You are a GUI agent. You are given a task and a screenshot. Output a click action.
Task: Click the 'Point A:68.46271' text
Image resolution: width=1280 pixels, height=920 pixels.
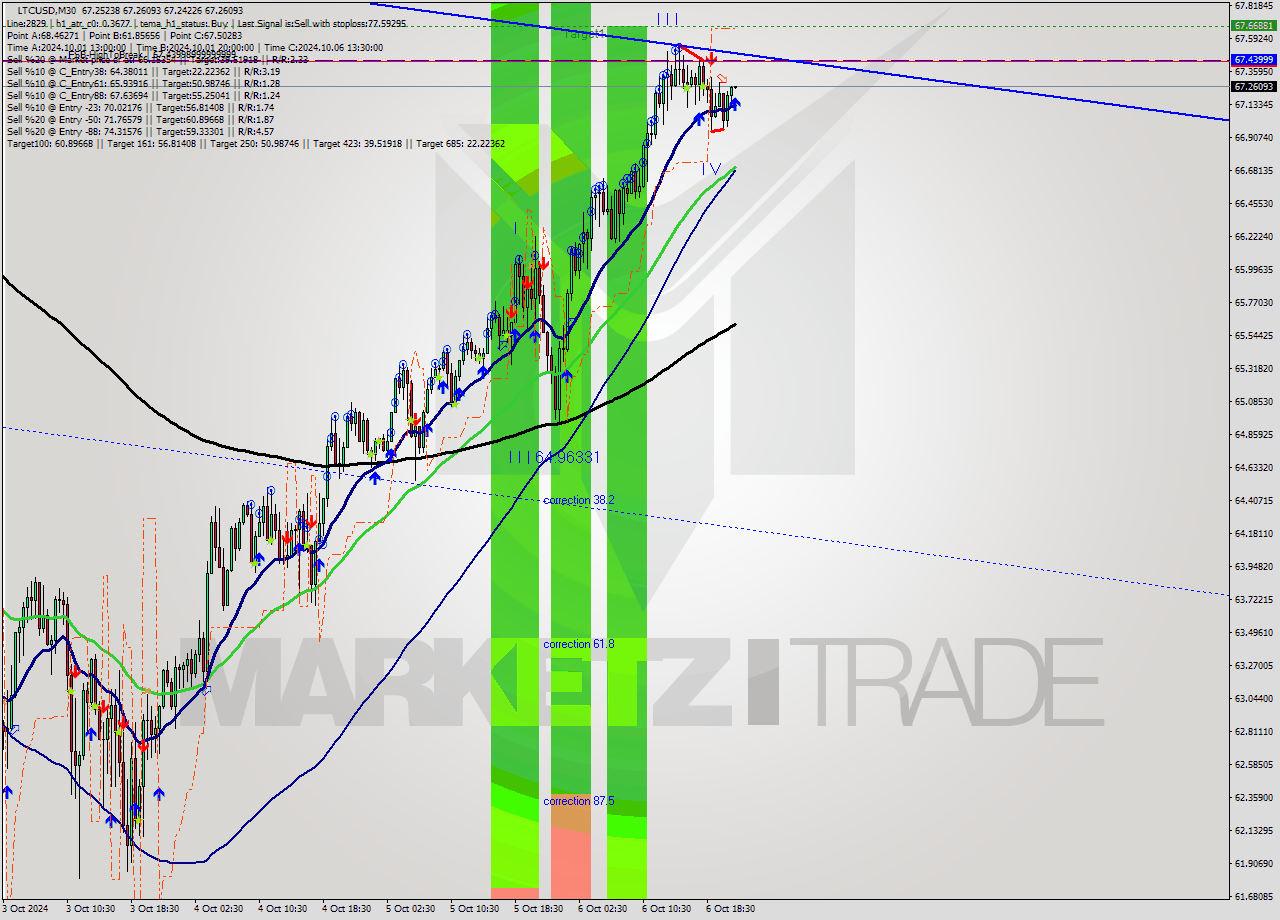41,35
